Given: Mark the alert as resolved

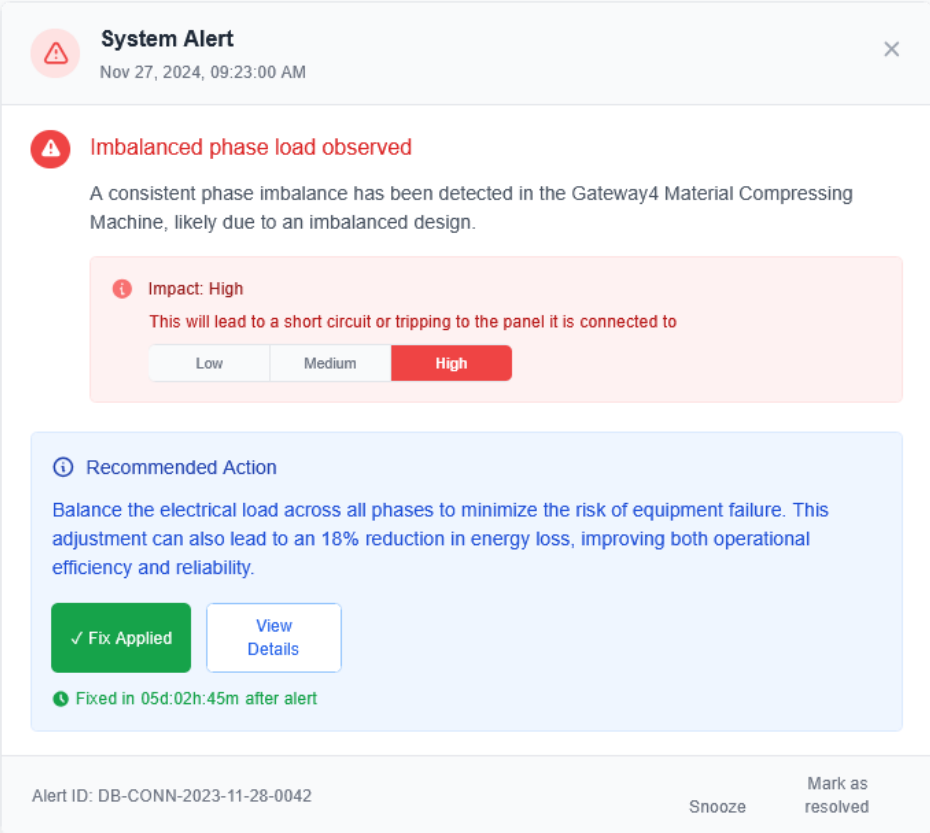Looking at the screenshot, I should coord(837,795).
